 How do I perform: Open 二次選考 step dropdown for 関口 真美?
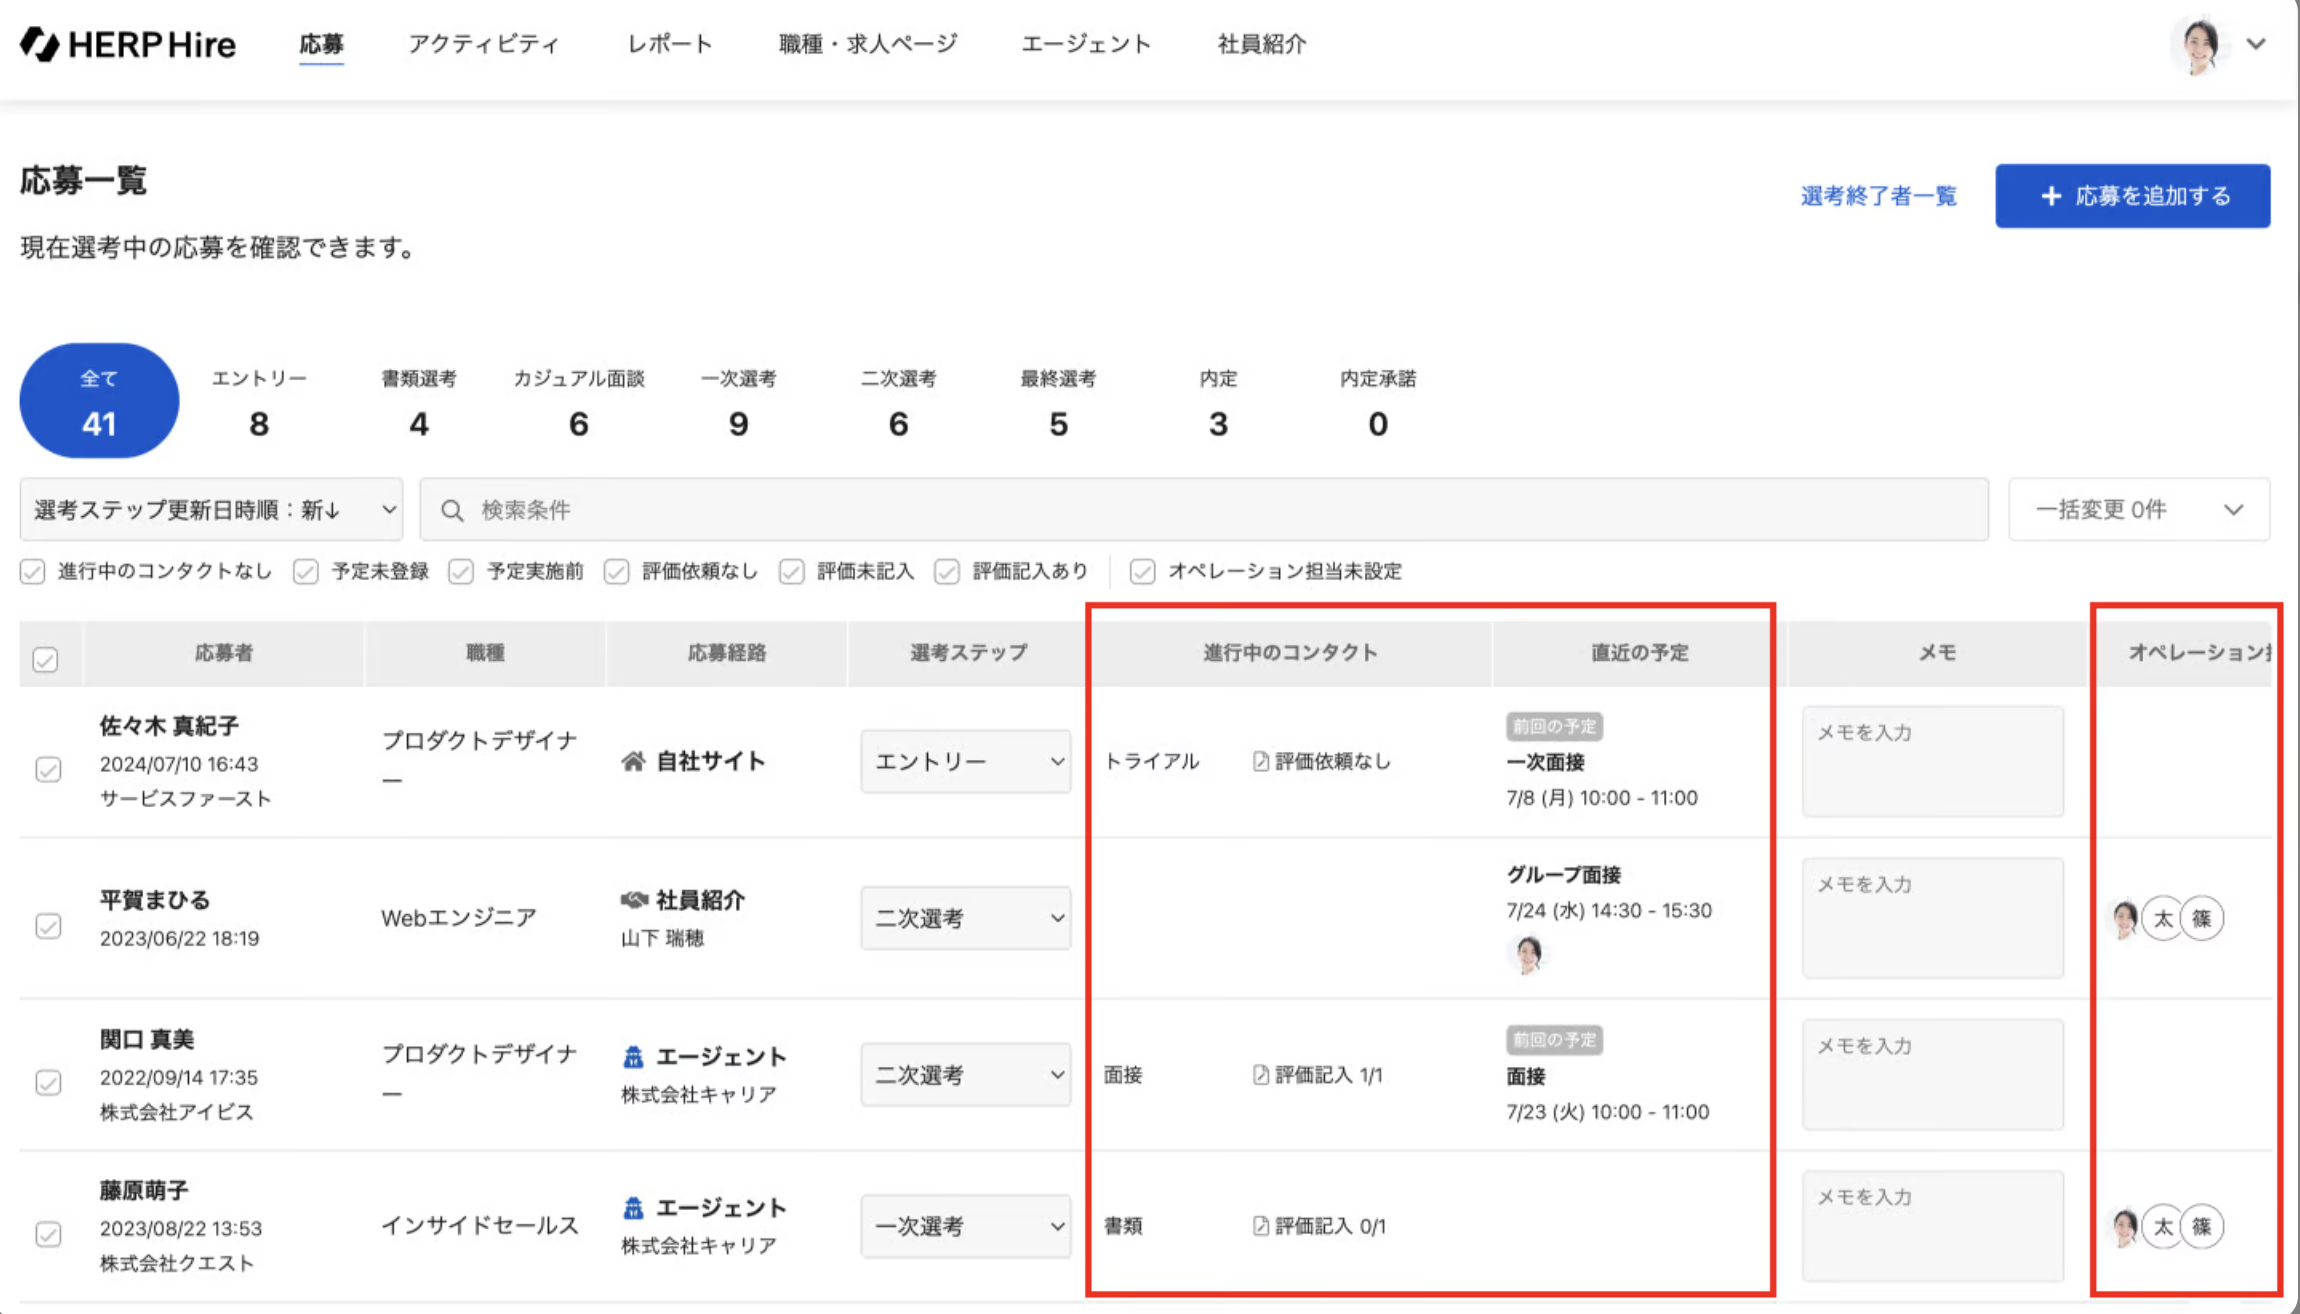966,1075
